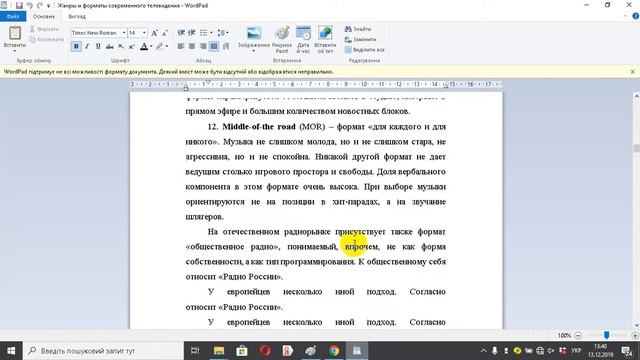This screenshot has height=360, width=640.
Task: Click the Paste clipboard icon
Action: pos(15,33)
